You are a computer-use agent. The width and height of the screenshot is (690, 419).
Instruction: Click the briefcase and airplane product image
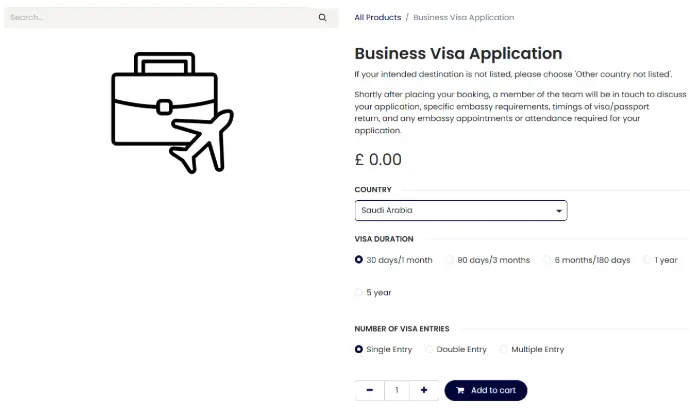(x=172, y=112)
